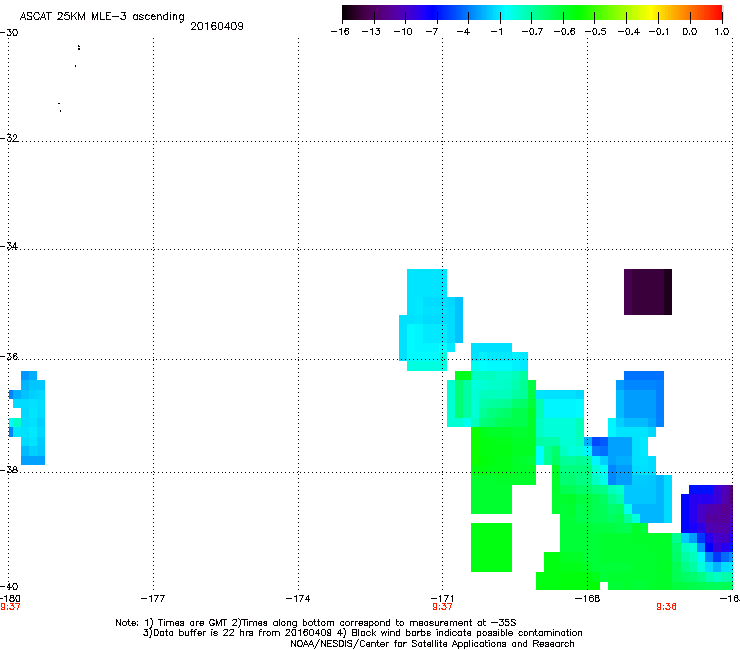Click the -34 latitude axis label
Screen dimensions: 740x650
tap(9, 246)
